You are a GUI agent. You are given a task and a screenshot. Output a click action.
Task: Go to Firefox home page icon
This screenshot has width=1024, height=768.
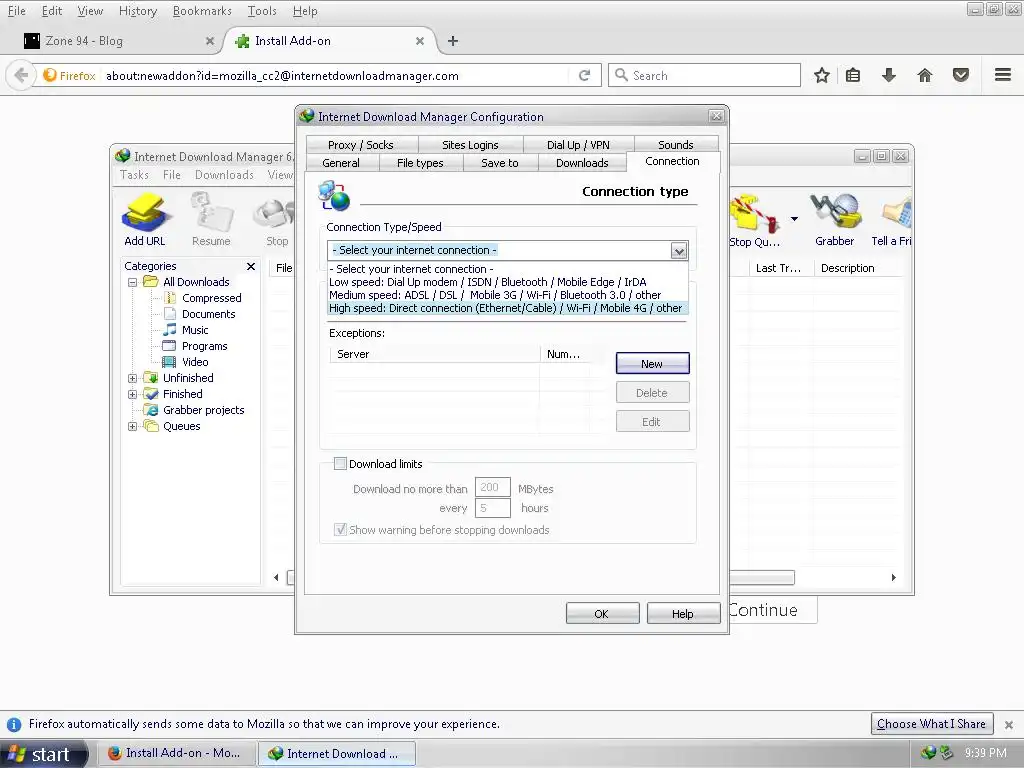coord(925,75)
